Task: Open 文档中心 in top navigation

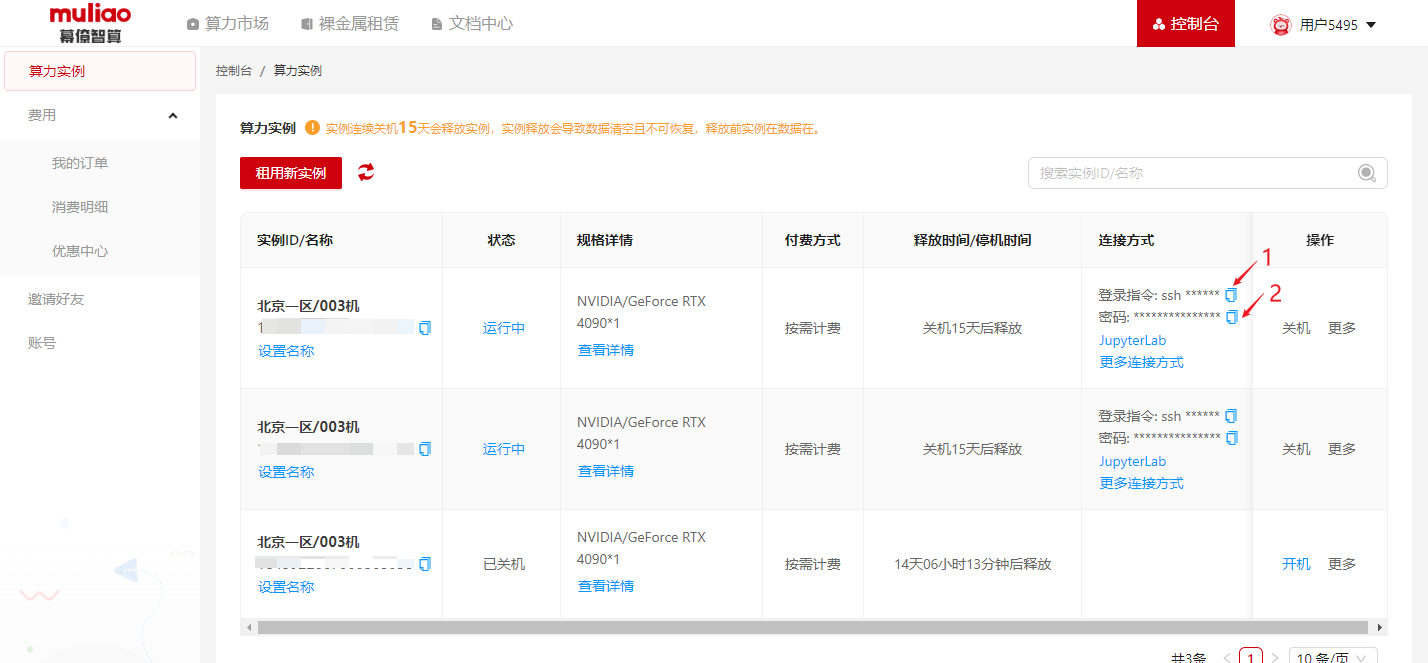Action: coord(471,23)
